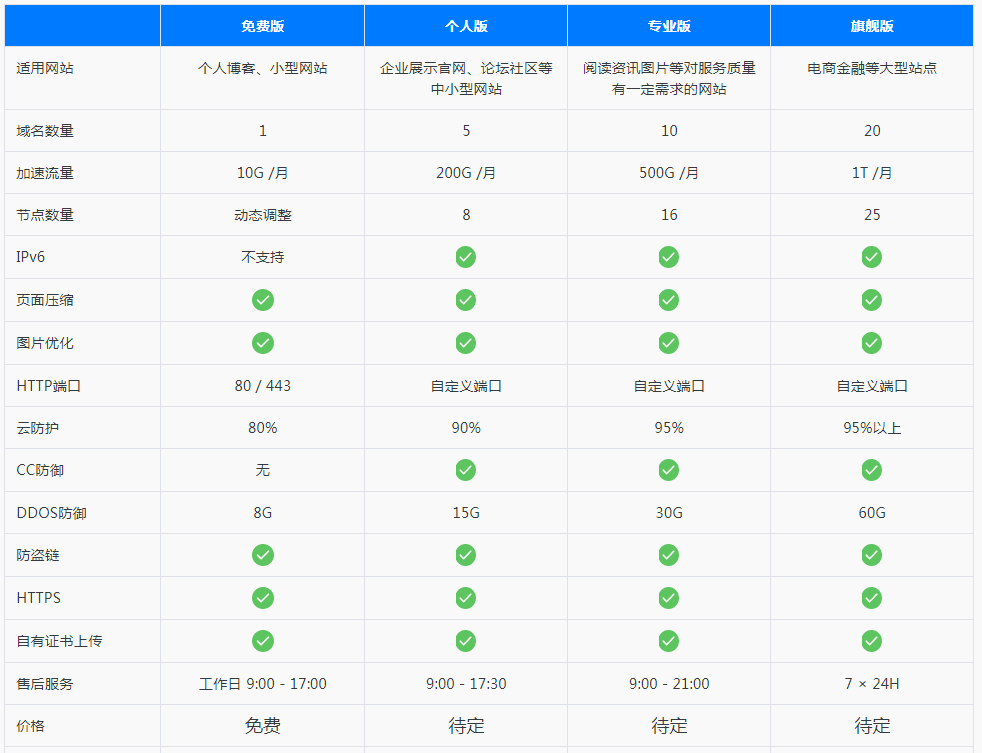Click the 图片优化 checkmark under 个人版
982x753 pixels.
[x=465, y=343]
